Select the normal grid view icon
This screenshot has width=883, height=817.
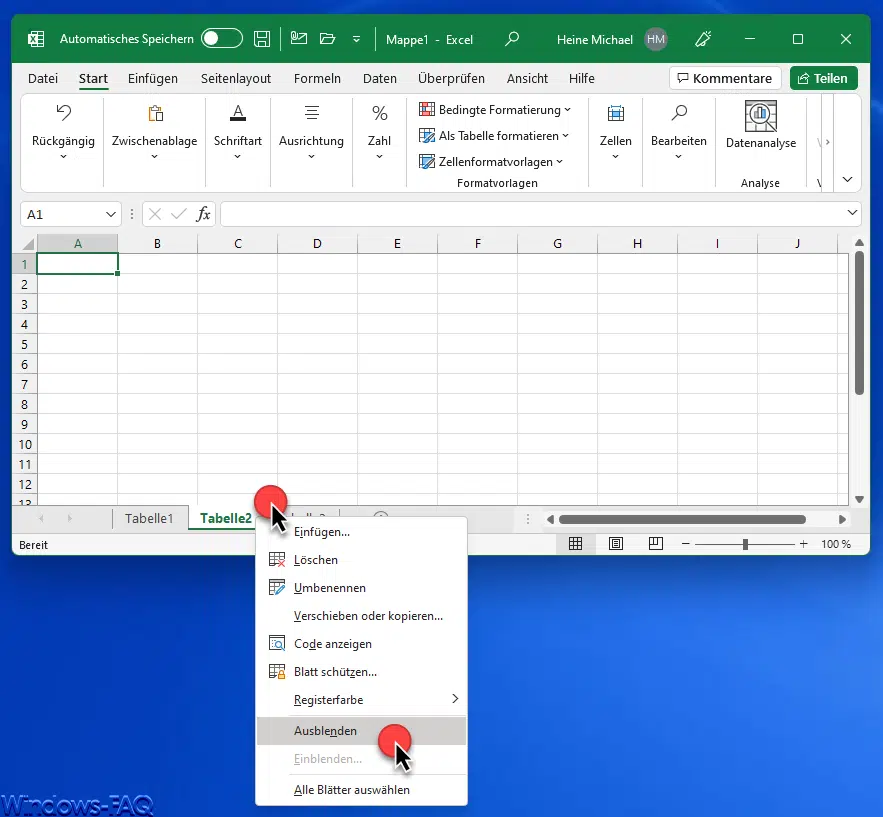coord(575,544)
